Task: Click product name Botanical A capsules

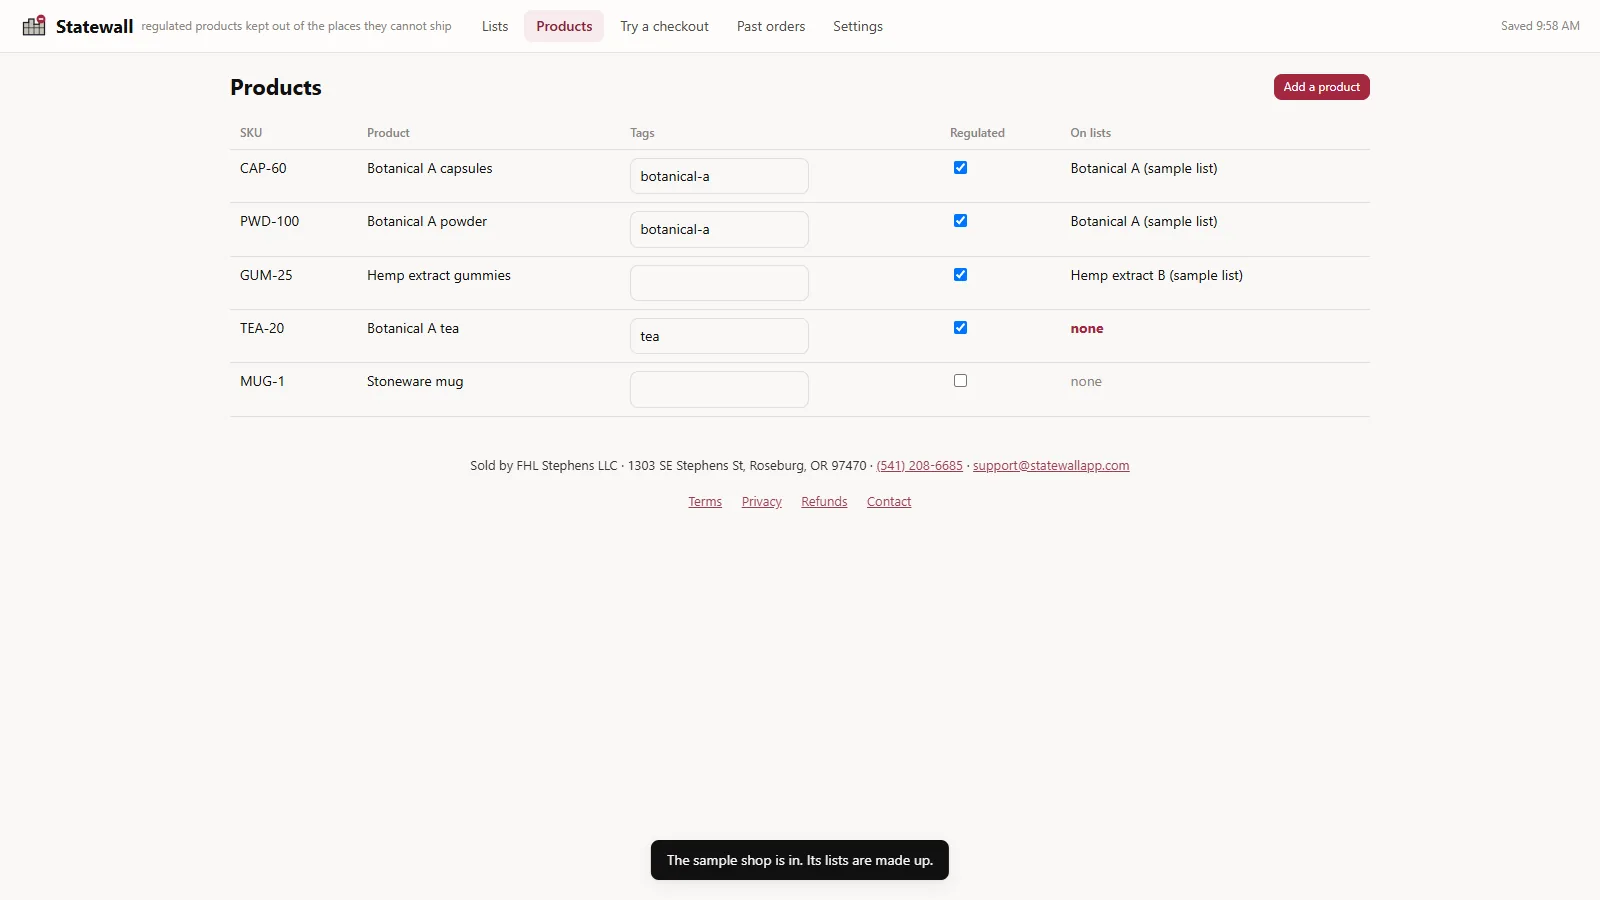Action: (430, 168)
